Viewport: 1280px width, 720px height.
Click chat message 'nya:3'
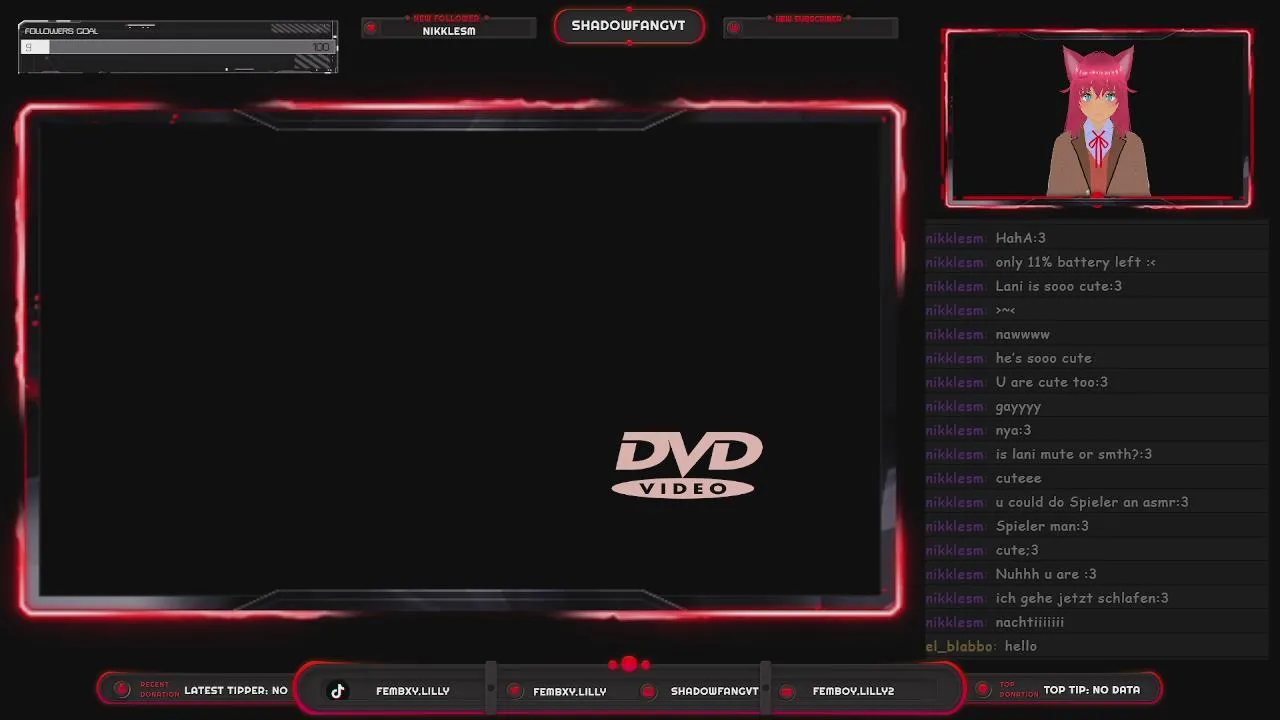pyautogui.click(x=1013, y=430)
